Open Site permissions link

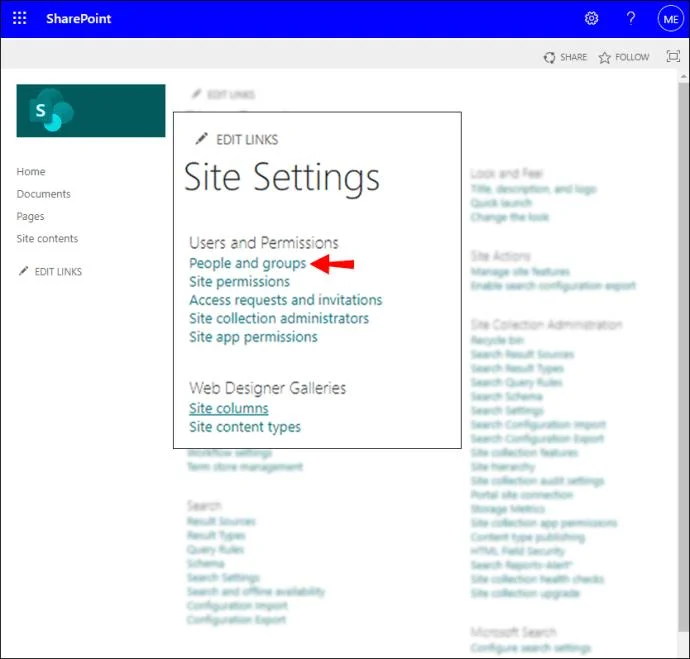239,282
